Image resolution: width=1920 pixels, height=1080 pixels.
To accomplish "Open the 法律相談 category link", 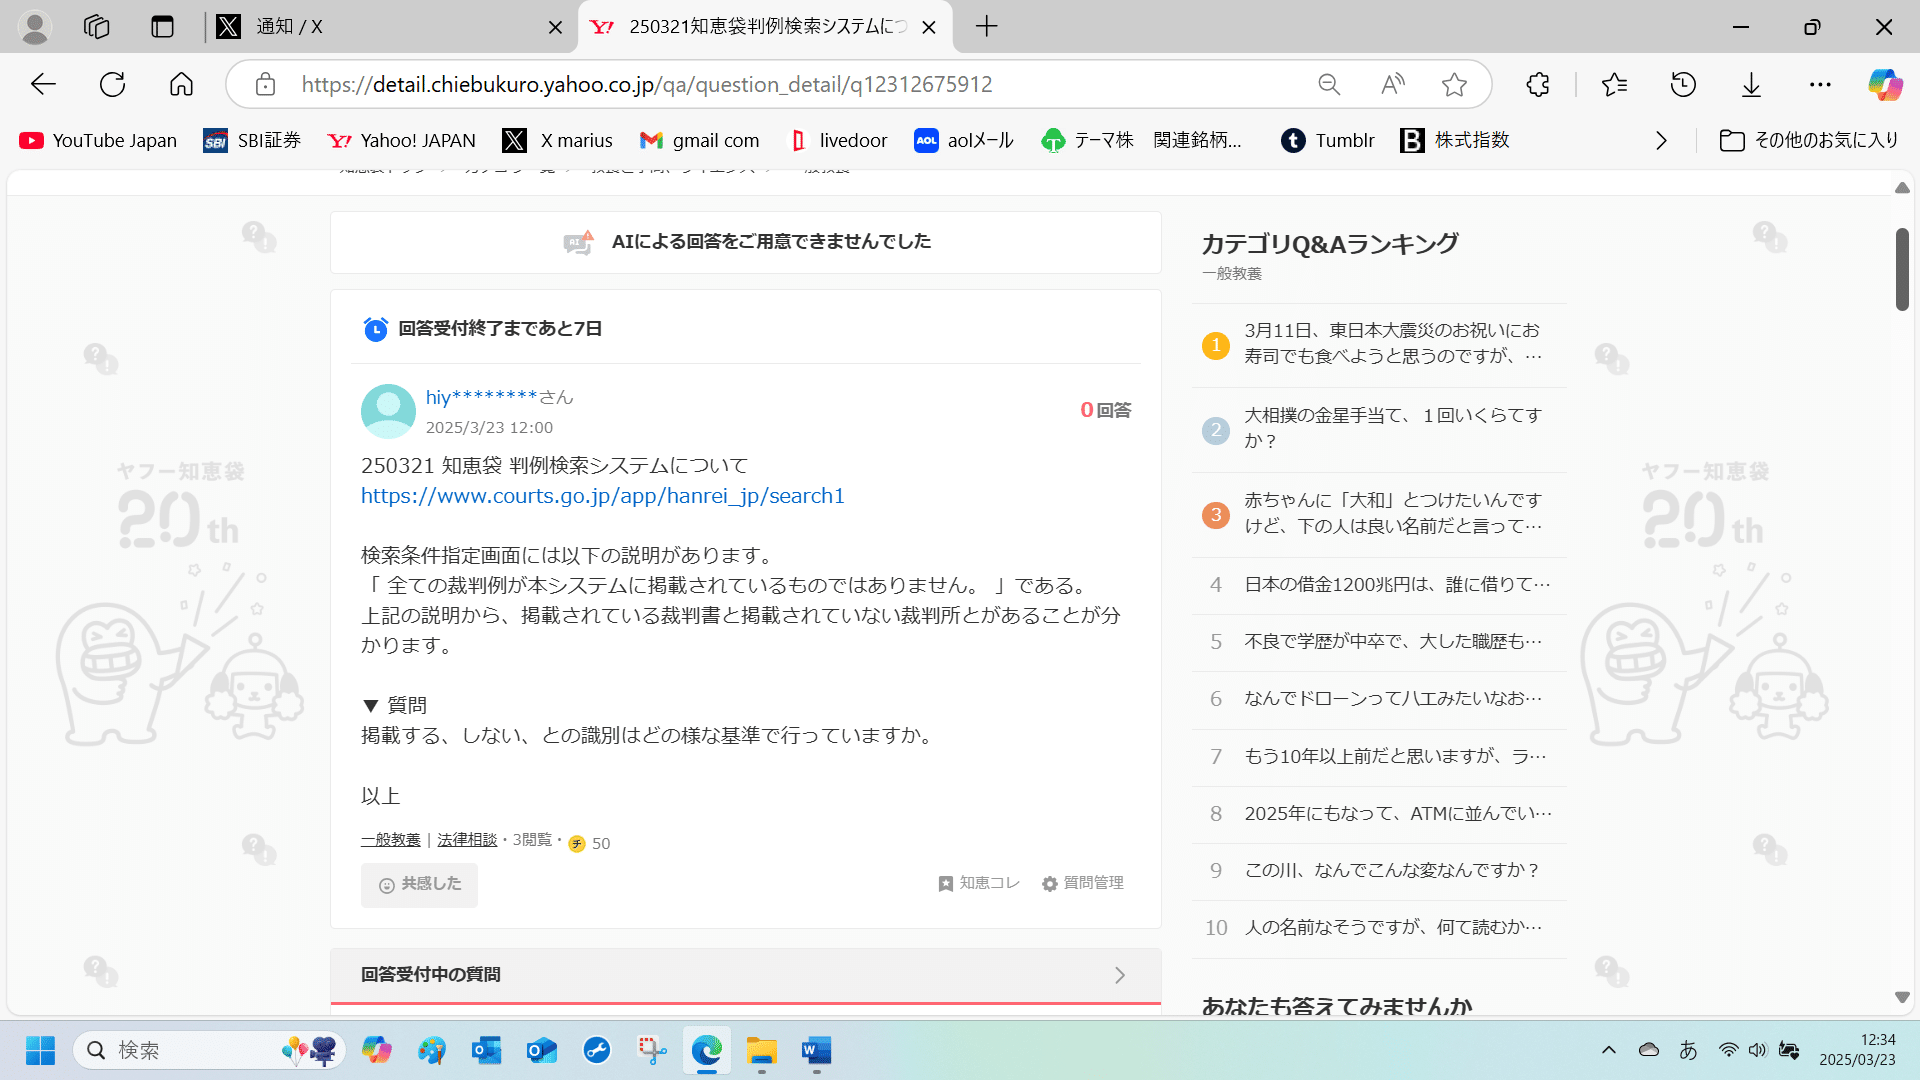I will pyautogui.click(x=466, y=839).
